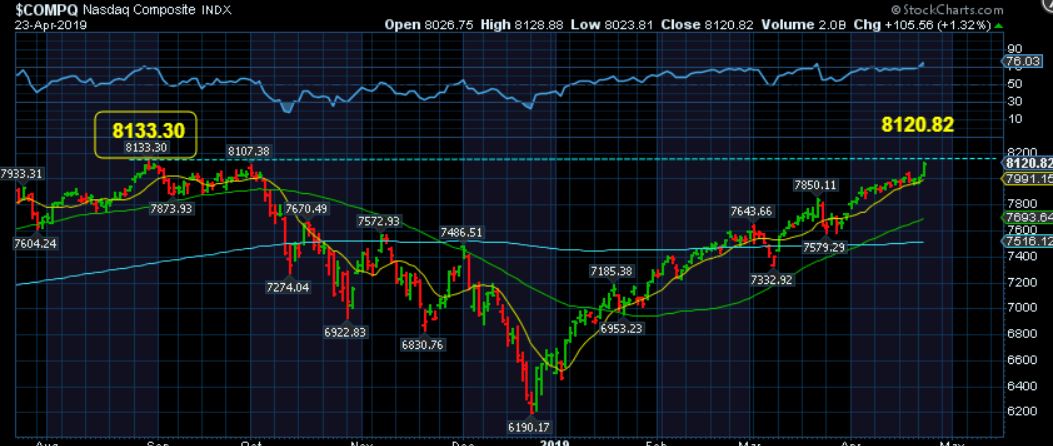The image size is (1053, 446).
Task: Click the 30 level on RSI scale
Action: (x=1015, y=101)
